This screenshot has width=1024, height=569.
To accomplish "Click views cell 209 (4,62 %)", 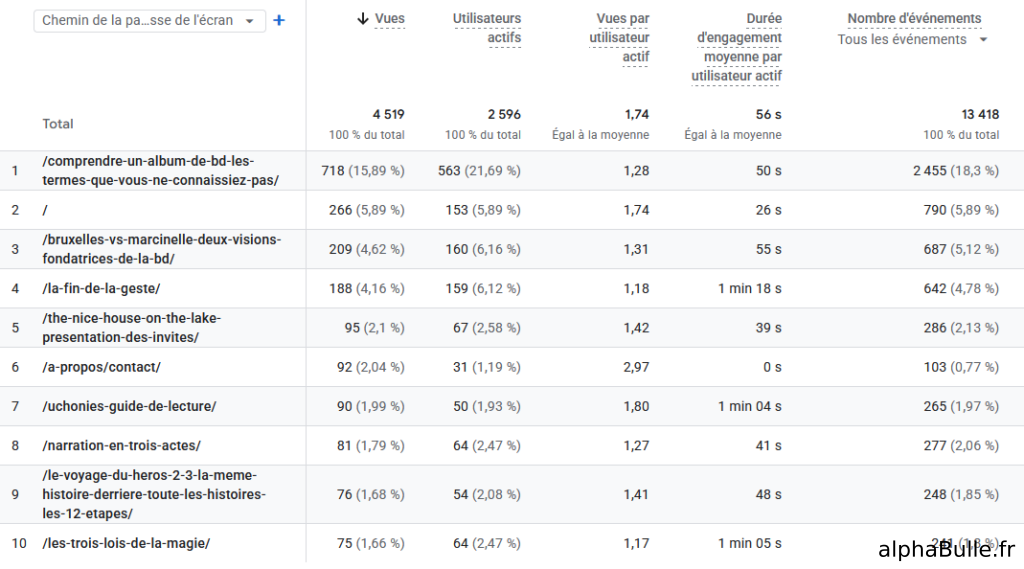I will [366, 250].
